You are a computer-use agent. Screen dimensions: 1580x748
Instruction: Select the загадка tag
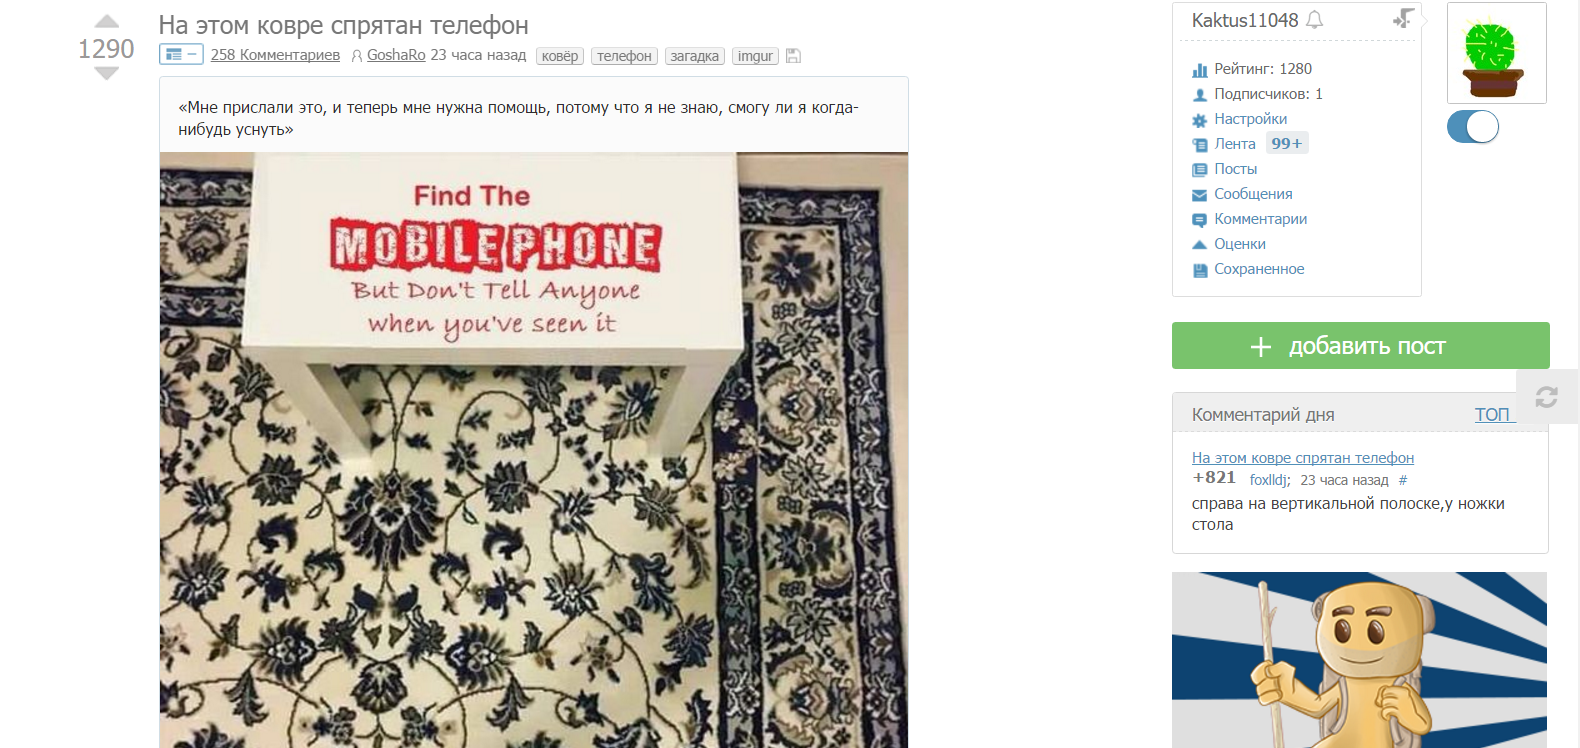pos(695,56)
